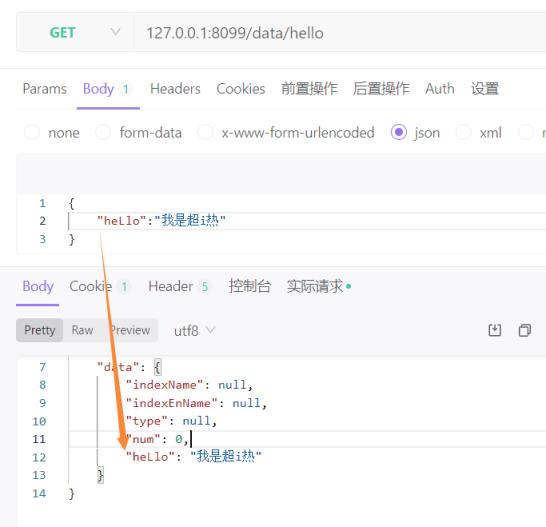
Task: Open the 实际请求 tab
Action: tap(319, 286)
